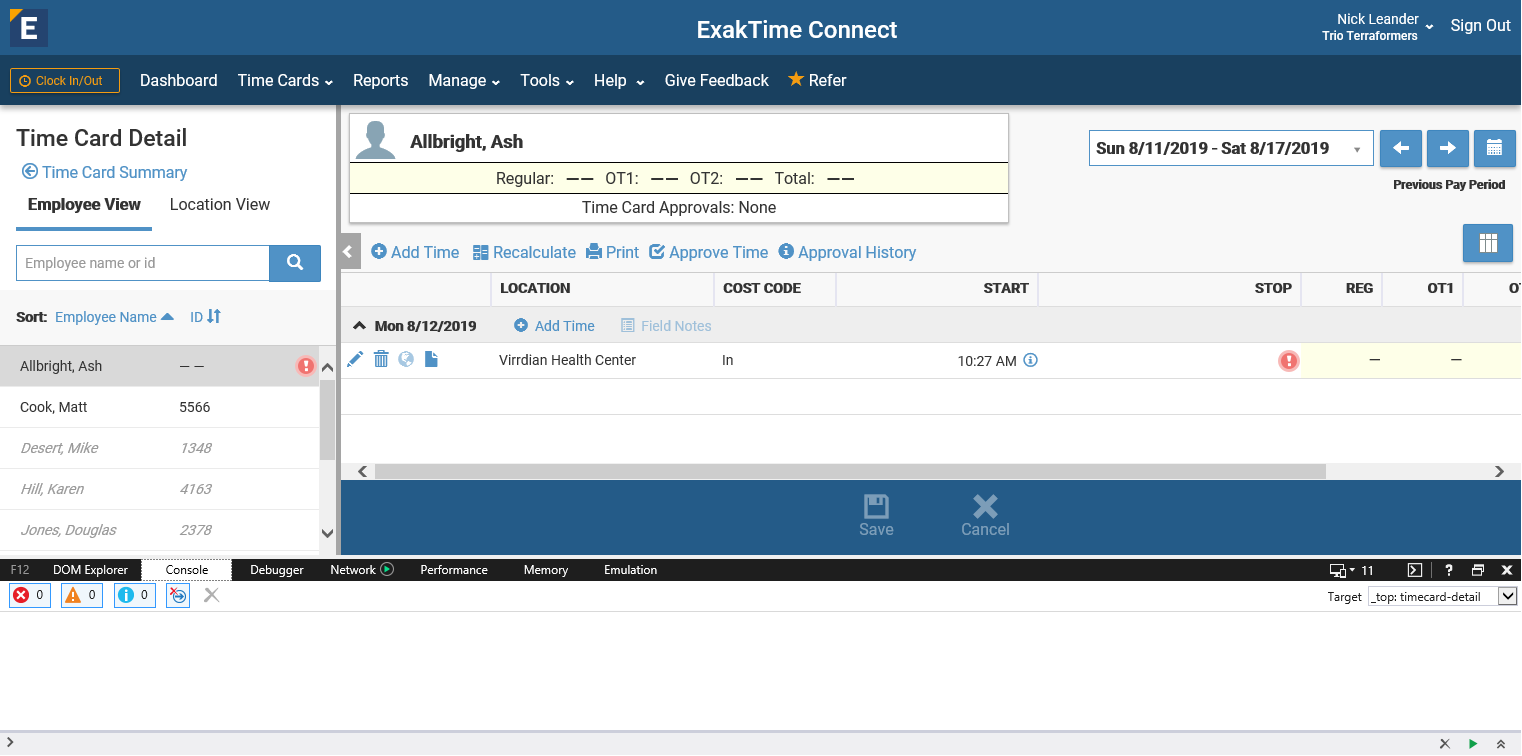Click the alert icon beside Allbright, Ash

(x=306, y=366)
